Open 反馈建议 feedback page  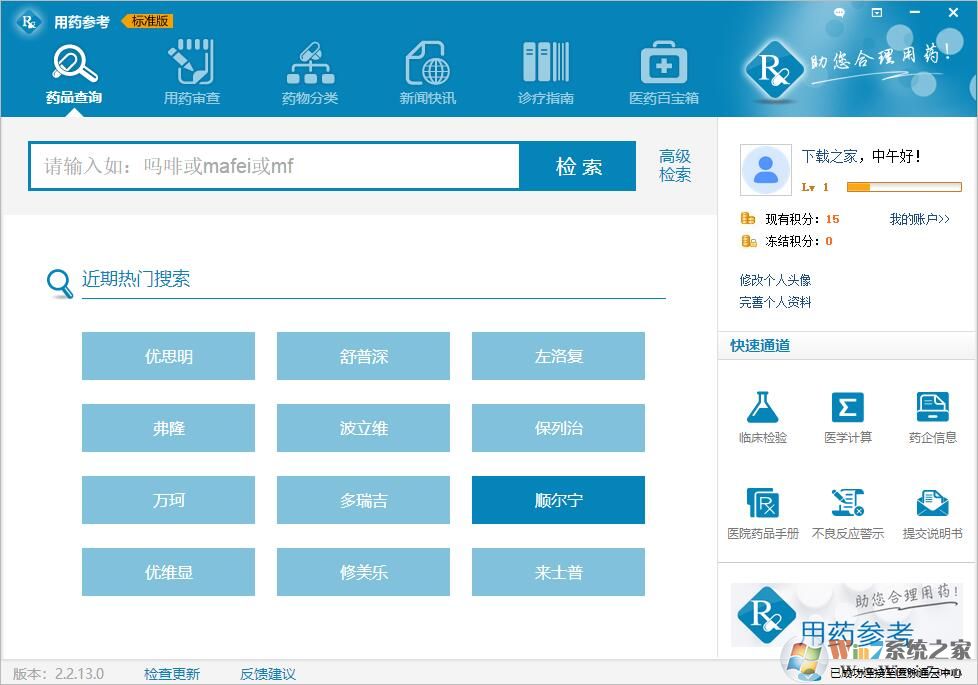tap(267, 673)
